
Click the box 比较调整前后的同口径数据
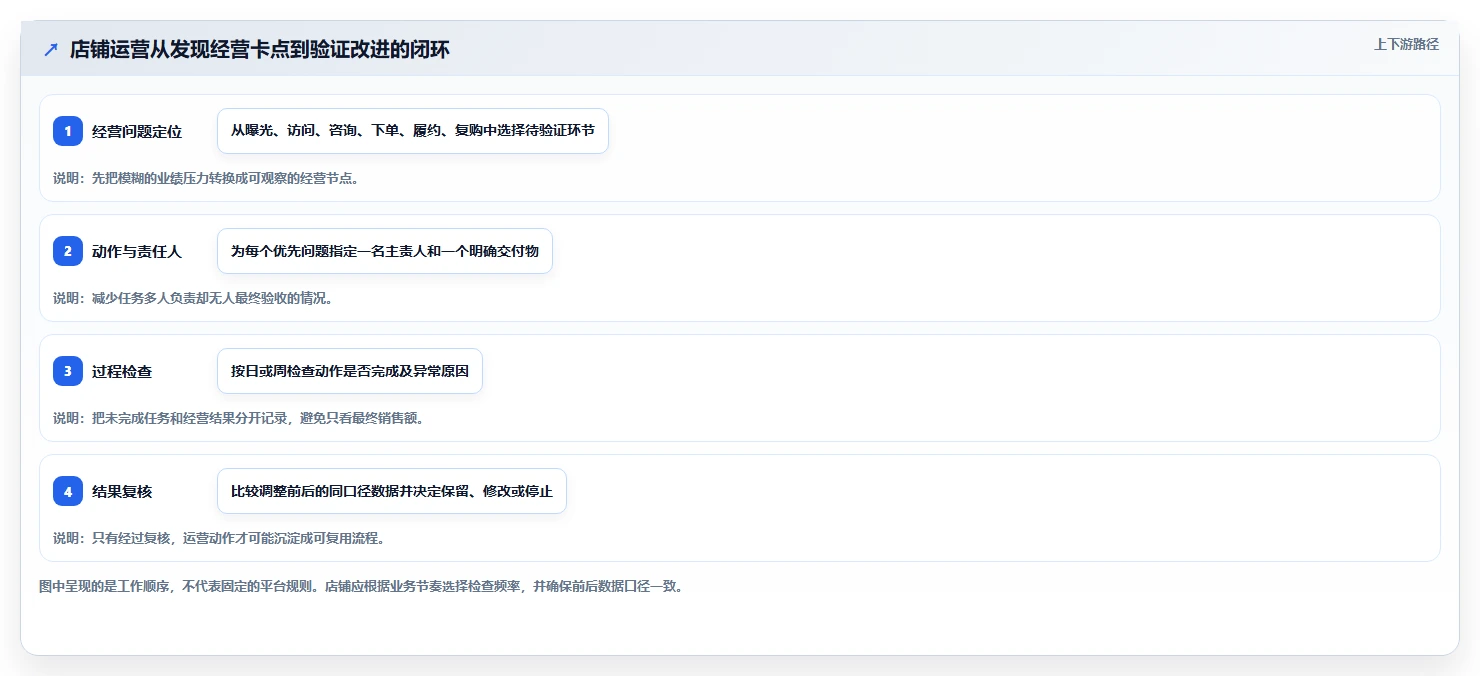(392, 491)
